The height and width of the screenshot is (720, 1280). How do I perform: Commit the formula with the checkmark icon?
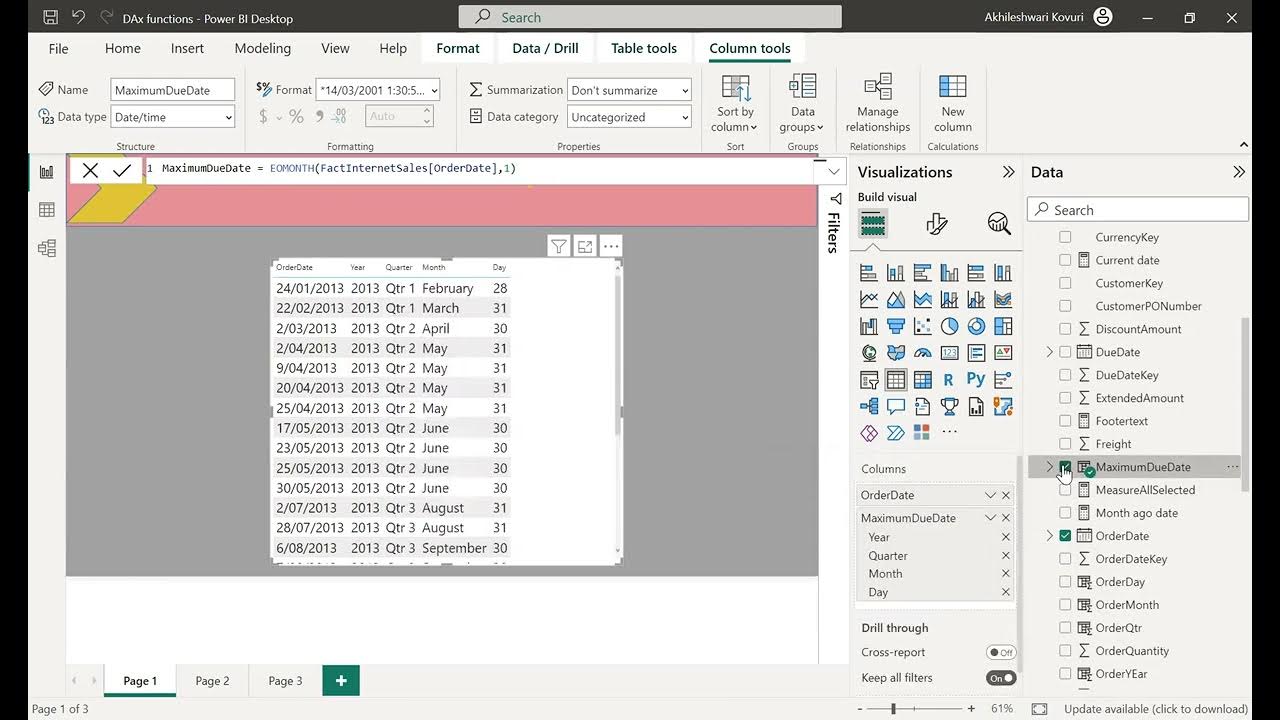(x=122, y=170)
